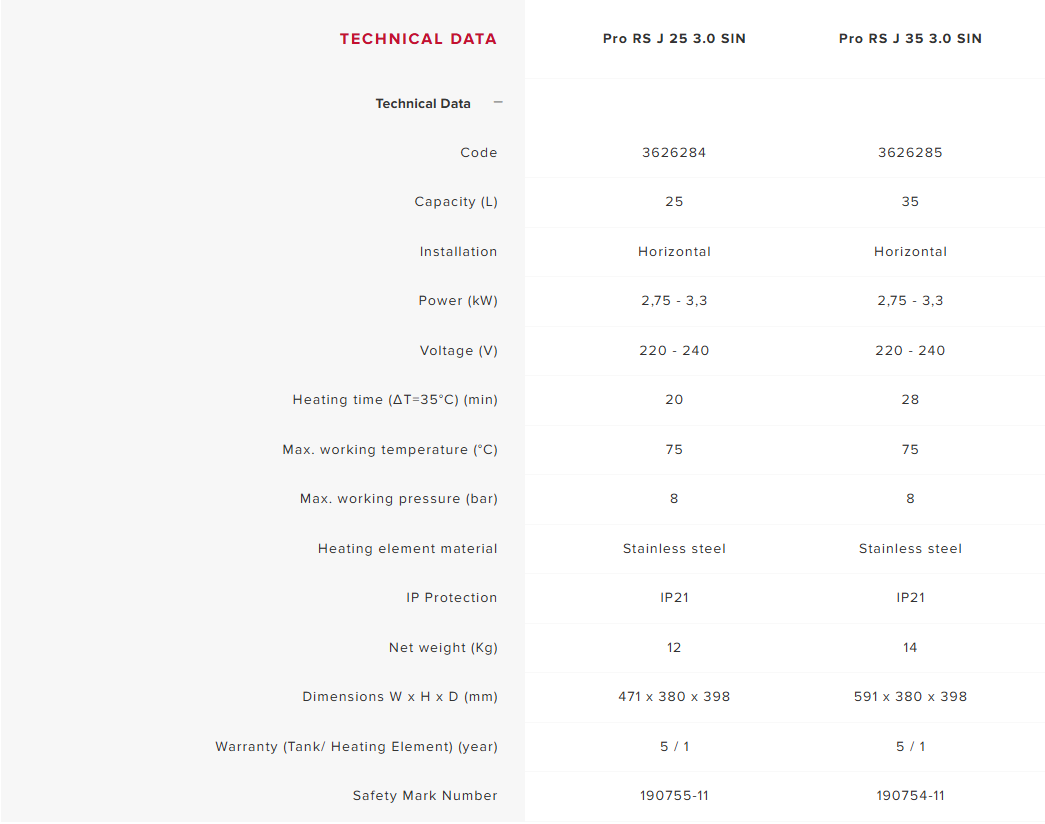Collapse the Technical Data section minus icon
Screen dimensions: 1045x824
click(498, 103)
